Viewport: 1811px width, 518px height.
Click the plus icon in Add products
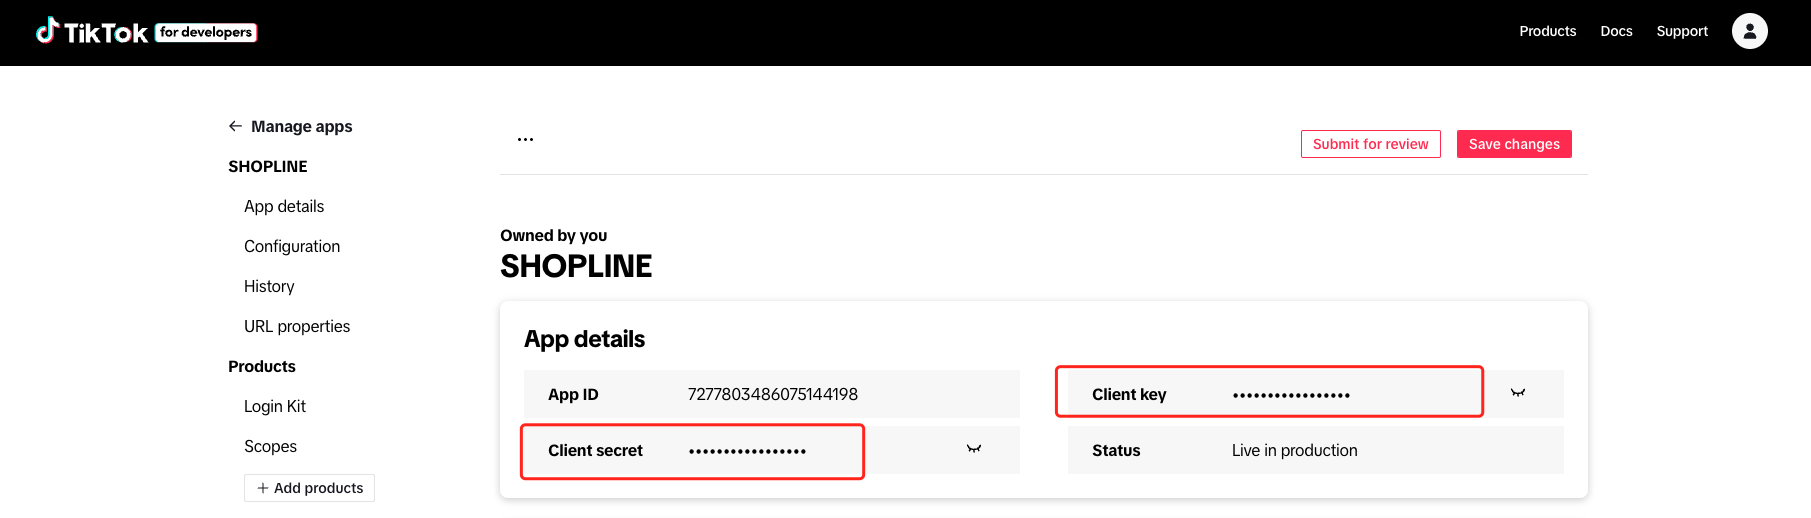click(263, 488)
